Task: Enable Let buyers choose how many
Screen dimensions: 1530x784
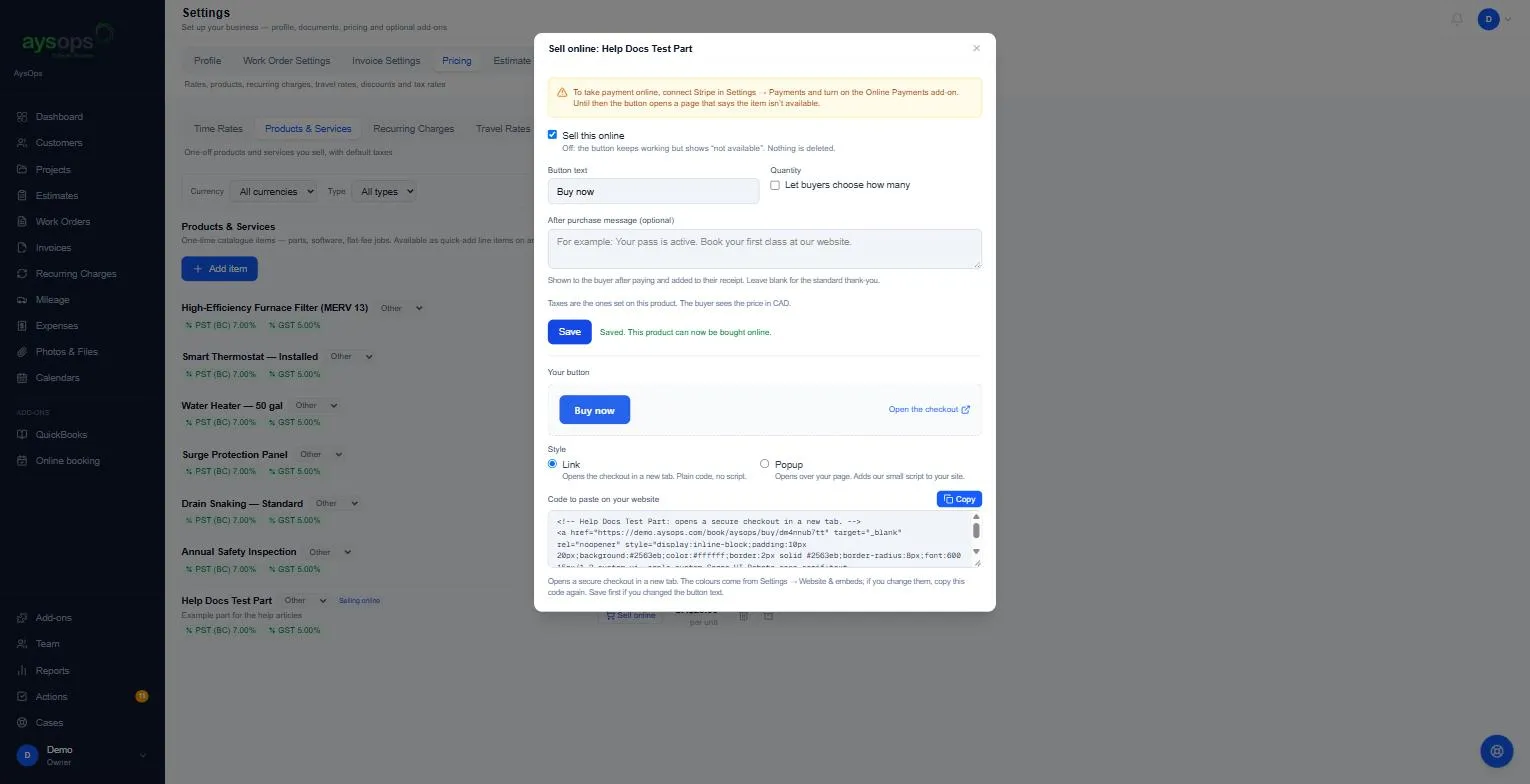Action: pos(775,185)
